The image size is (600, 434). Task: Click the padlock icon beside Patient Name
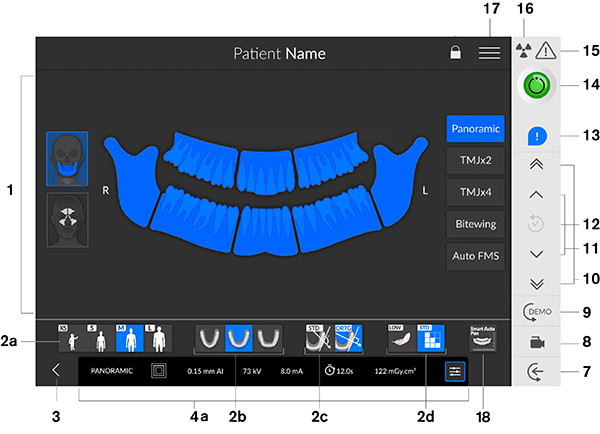[455, 52]
